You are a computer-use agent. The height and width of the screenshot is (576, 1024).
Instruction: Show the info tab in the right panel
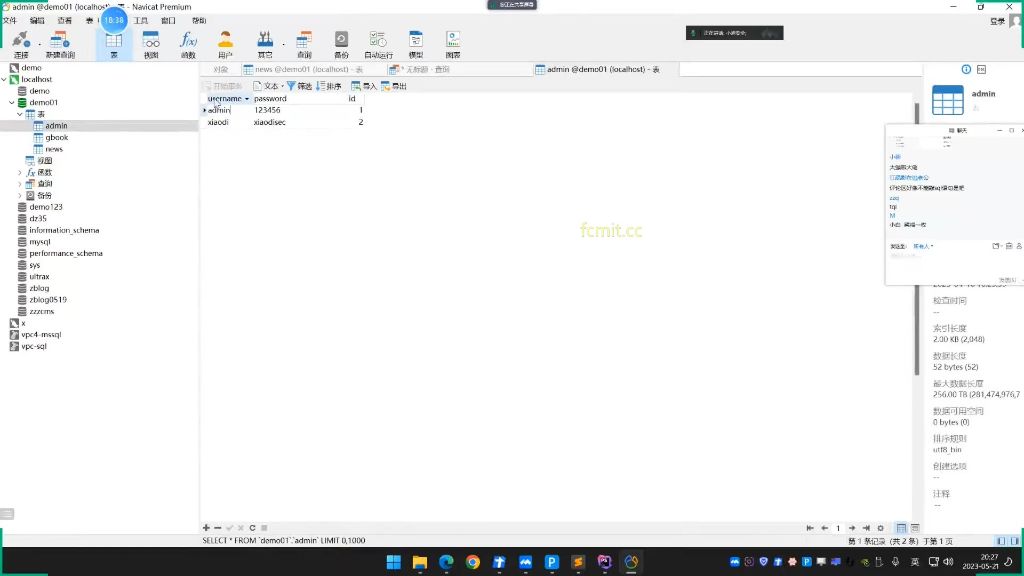[966, 69]
